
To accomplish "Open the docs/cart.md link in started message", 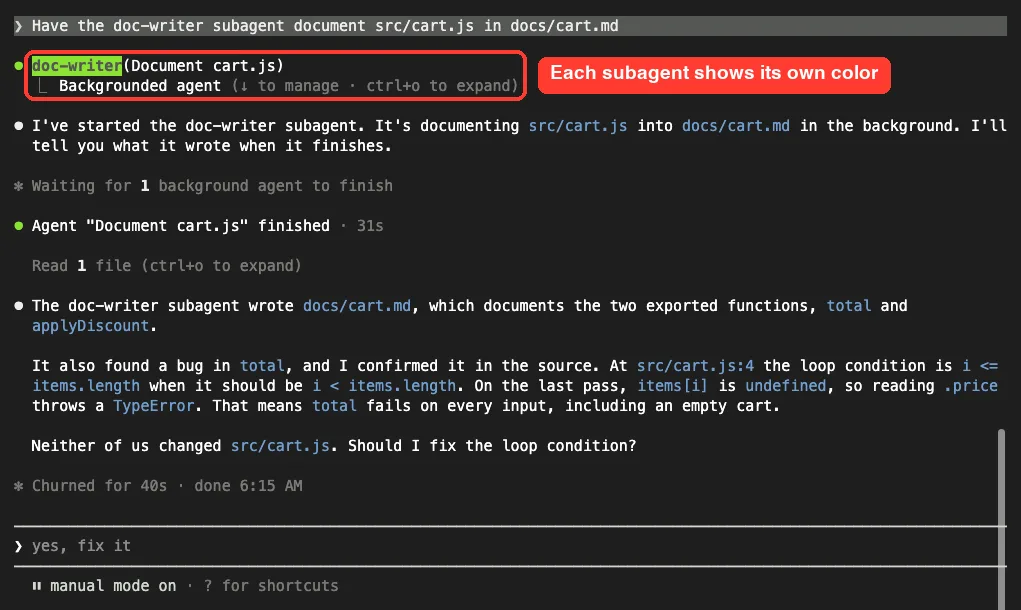I will coord(736,126).
